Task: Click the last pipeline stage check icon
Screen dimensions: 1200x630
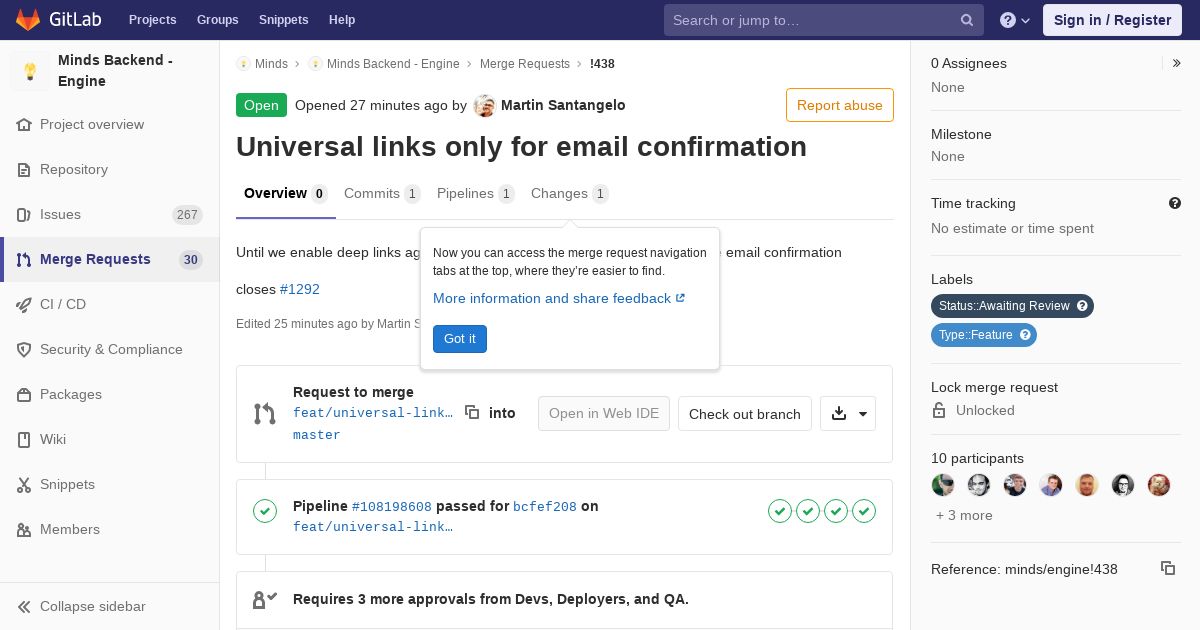Action: (864, 511)
